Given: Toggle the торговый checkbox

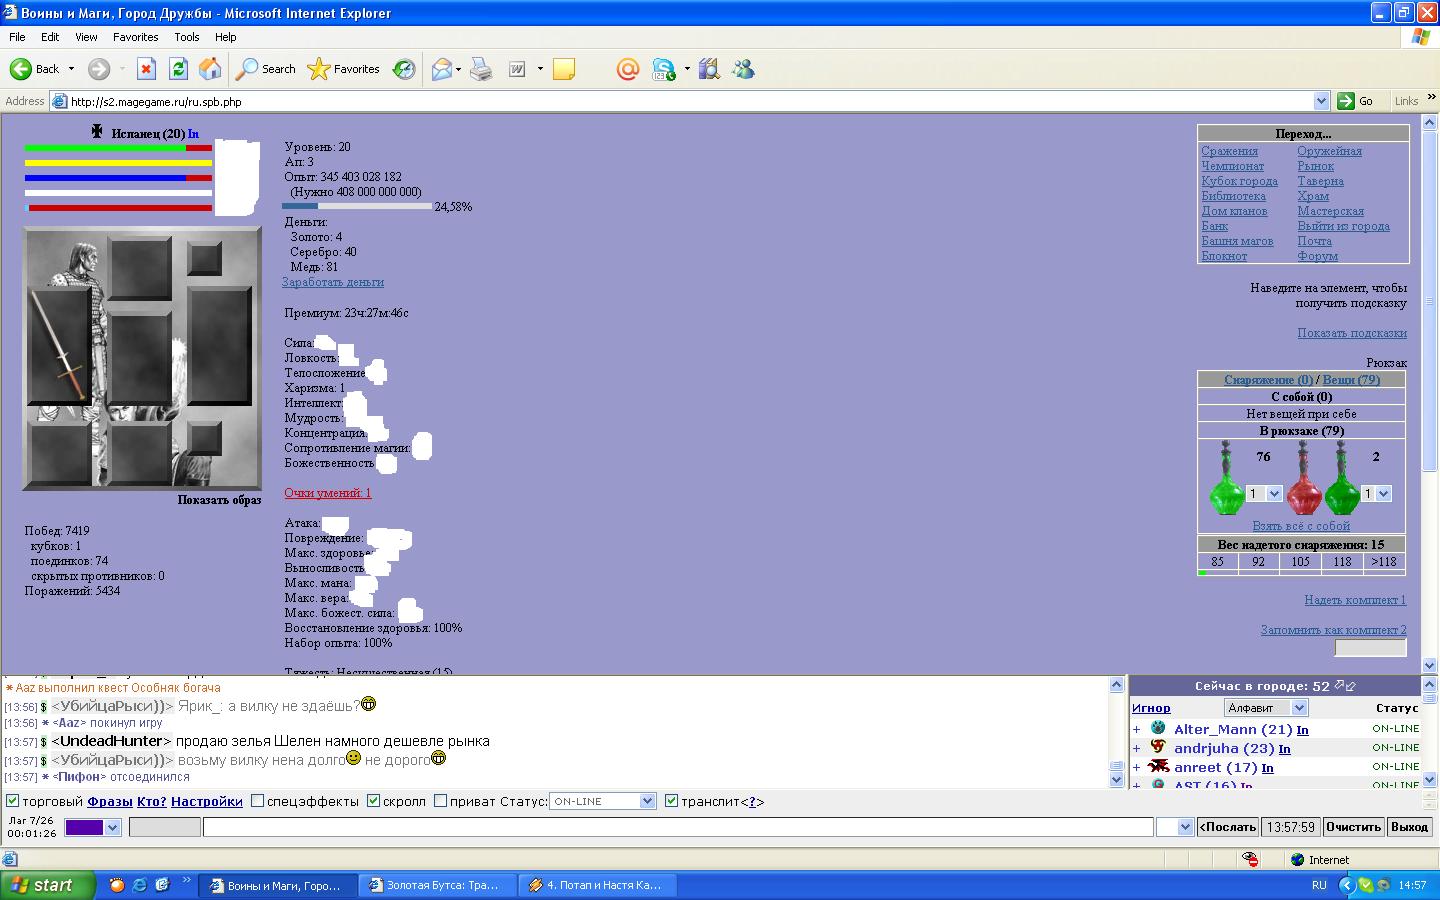Looking at the screenshot, I should pyautogui.click(x=13, y=801).
